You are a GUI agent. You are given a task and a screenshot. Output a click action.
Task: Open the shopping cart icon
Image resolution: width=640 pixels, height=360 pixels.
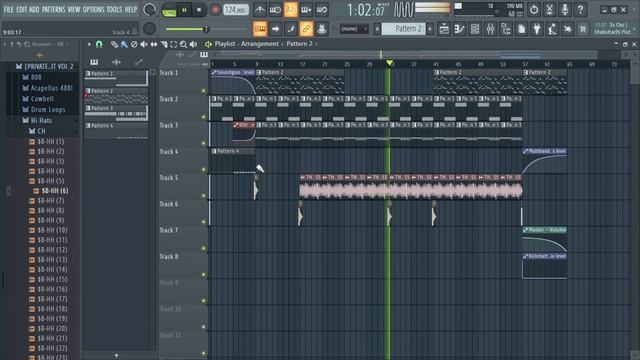tap(583, 29)
